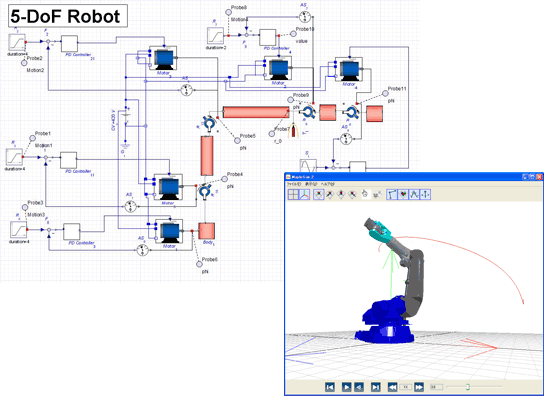Select the Body 1 red block
Viewport: 544px width, 396px height.
click(x=206, y=231)
